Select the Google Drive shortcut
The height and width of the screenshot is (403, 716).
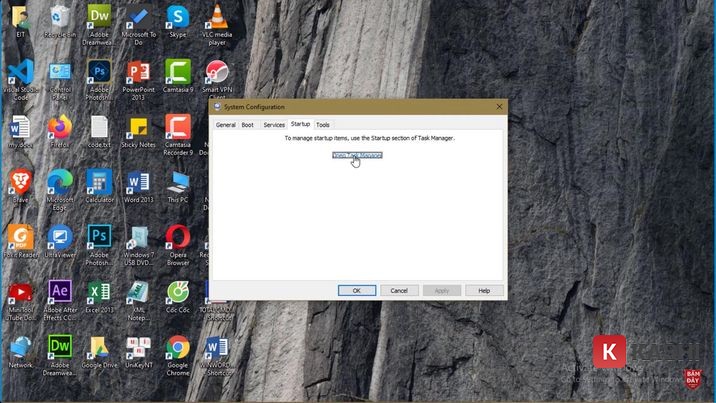[99, 351]
